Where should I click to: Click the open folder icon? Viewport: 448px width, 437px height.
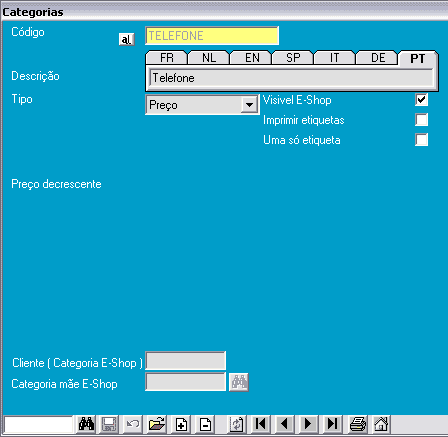pos(157,424)
